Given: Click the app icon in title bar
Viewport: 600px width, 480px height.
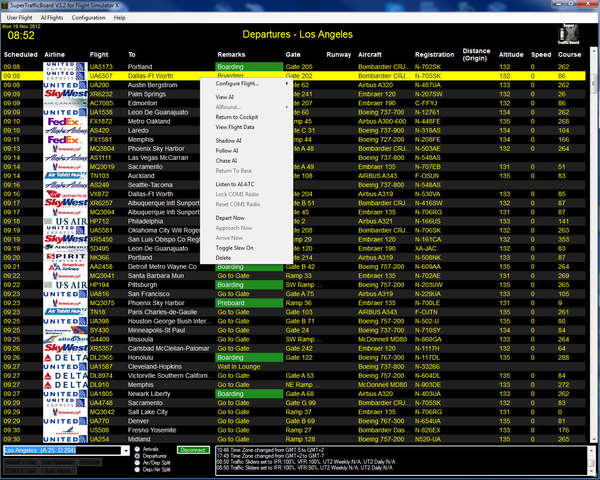Looking at the screenshot, I should pos(5,5).
